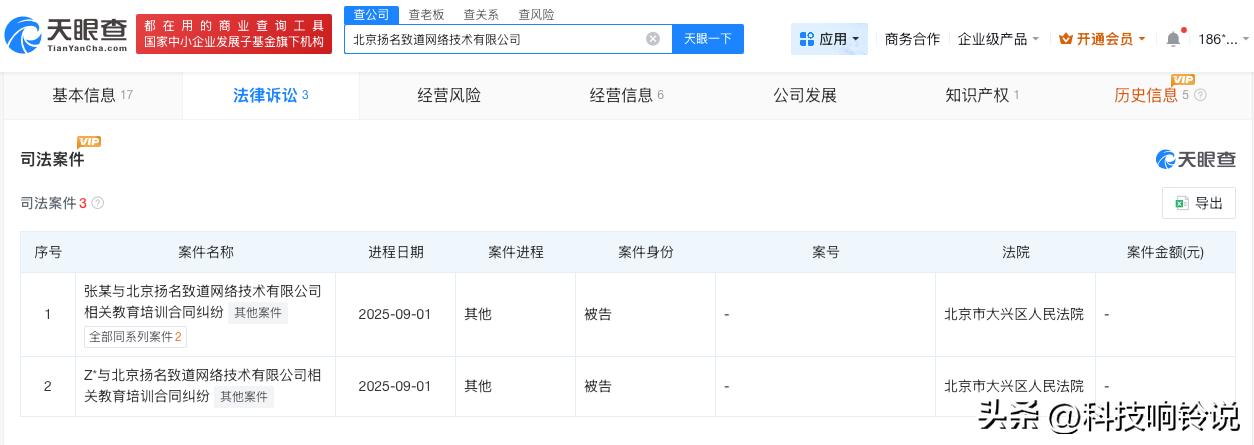Open the 知识产权 tab

point(982,95)
